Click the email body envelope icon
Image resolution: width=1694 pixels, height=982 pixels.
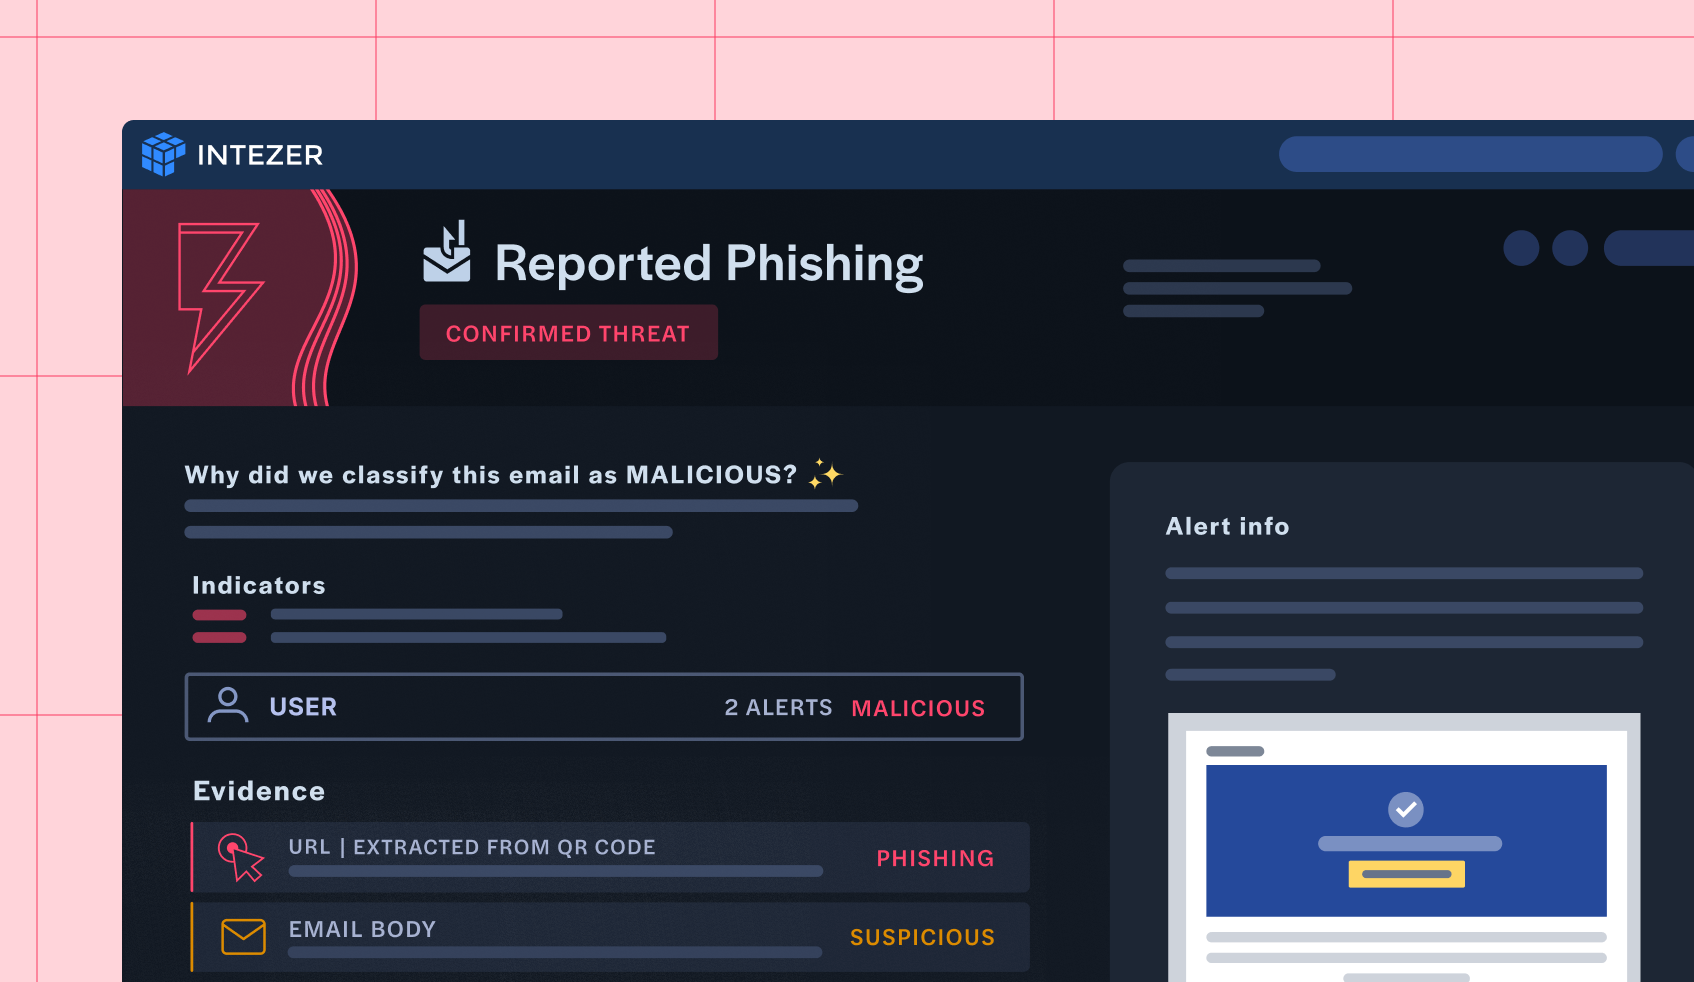click(243, 937)
